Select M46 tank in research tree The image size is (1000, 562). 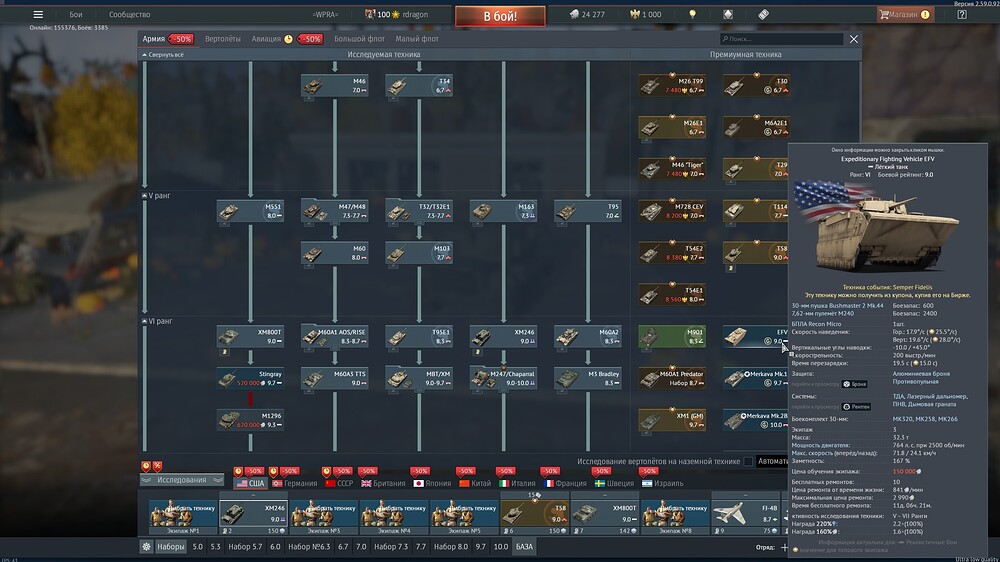point(334,85)
